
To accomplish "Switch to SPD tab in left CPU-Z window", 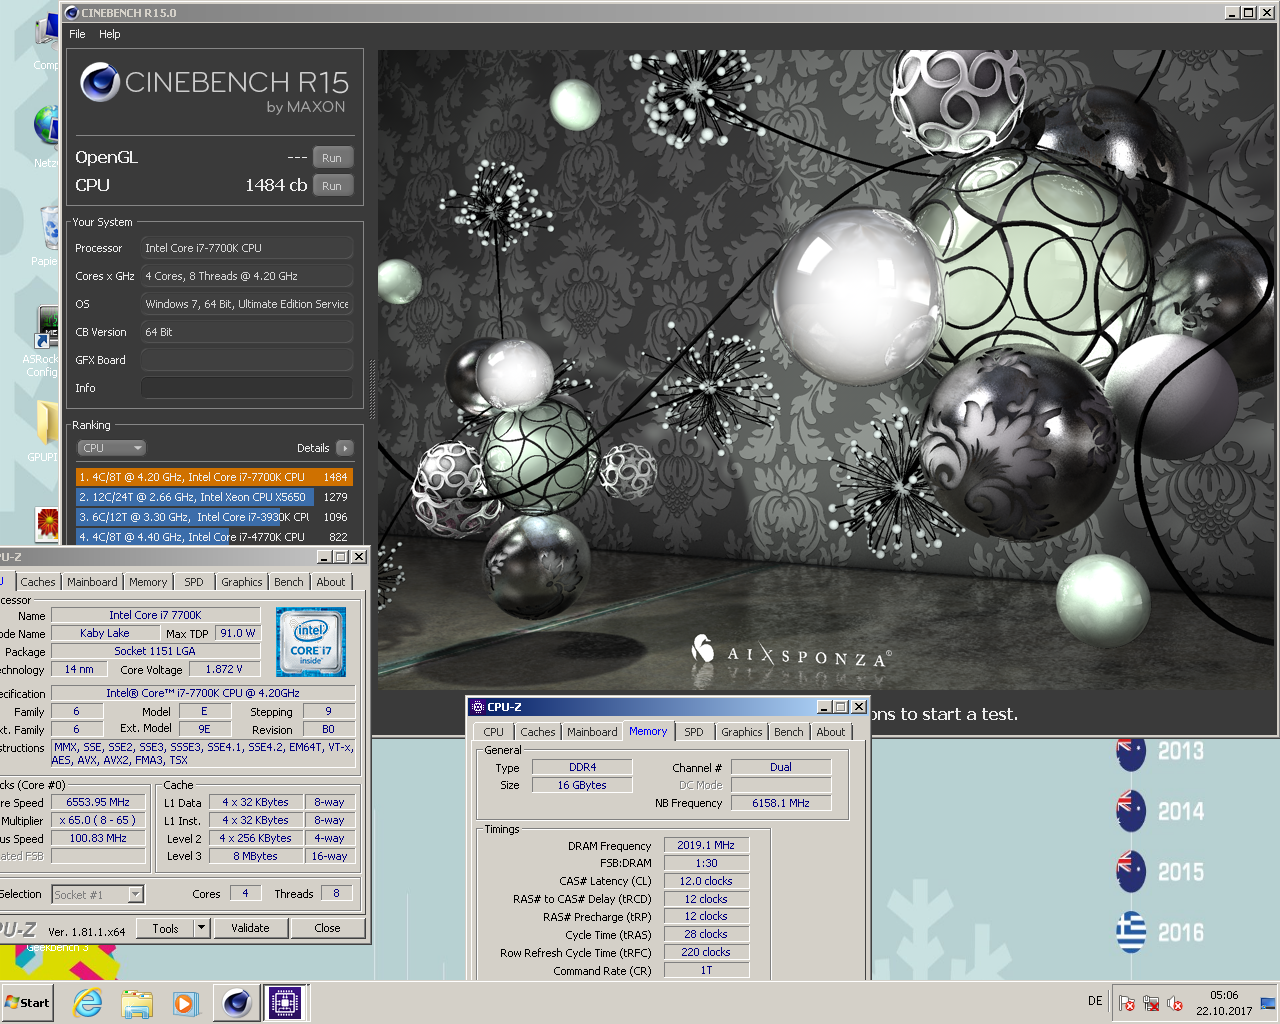I will (x=194, y=582).
